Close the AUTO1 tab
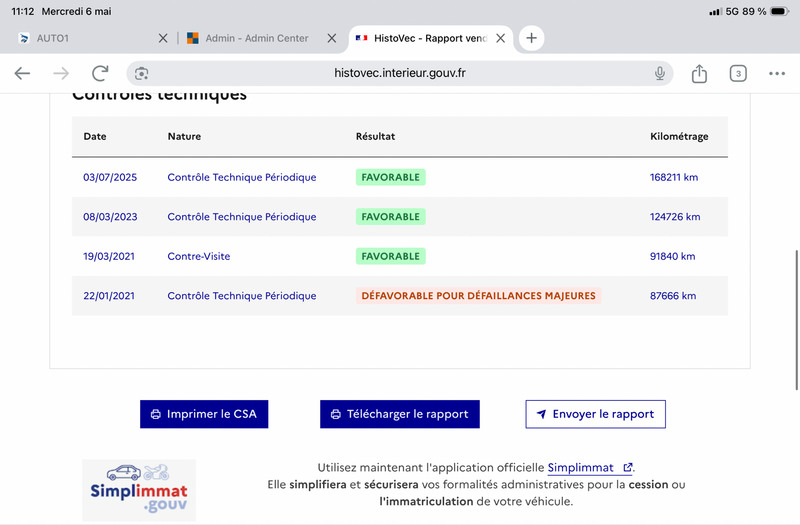The height and width of the screenshot is (525, 800). pos(163,38)
